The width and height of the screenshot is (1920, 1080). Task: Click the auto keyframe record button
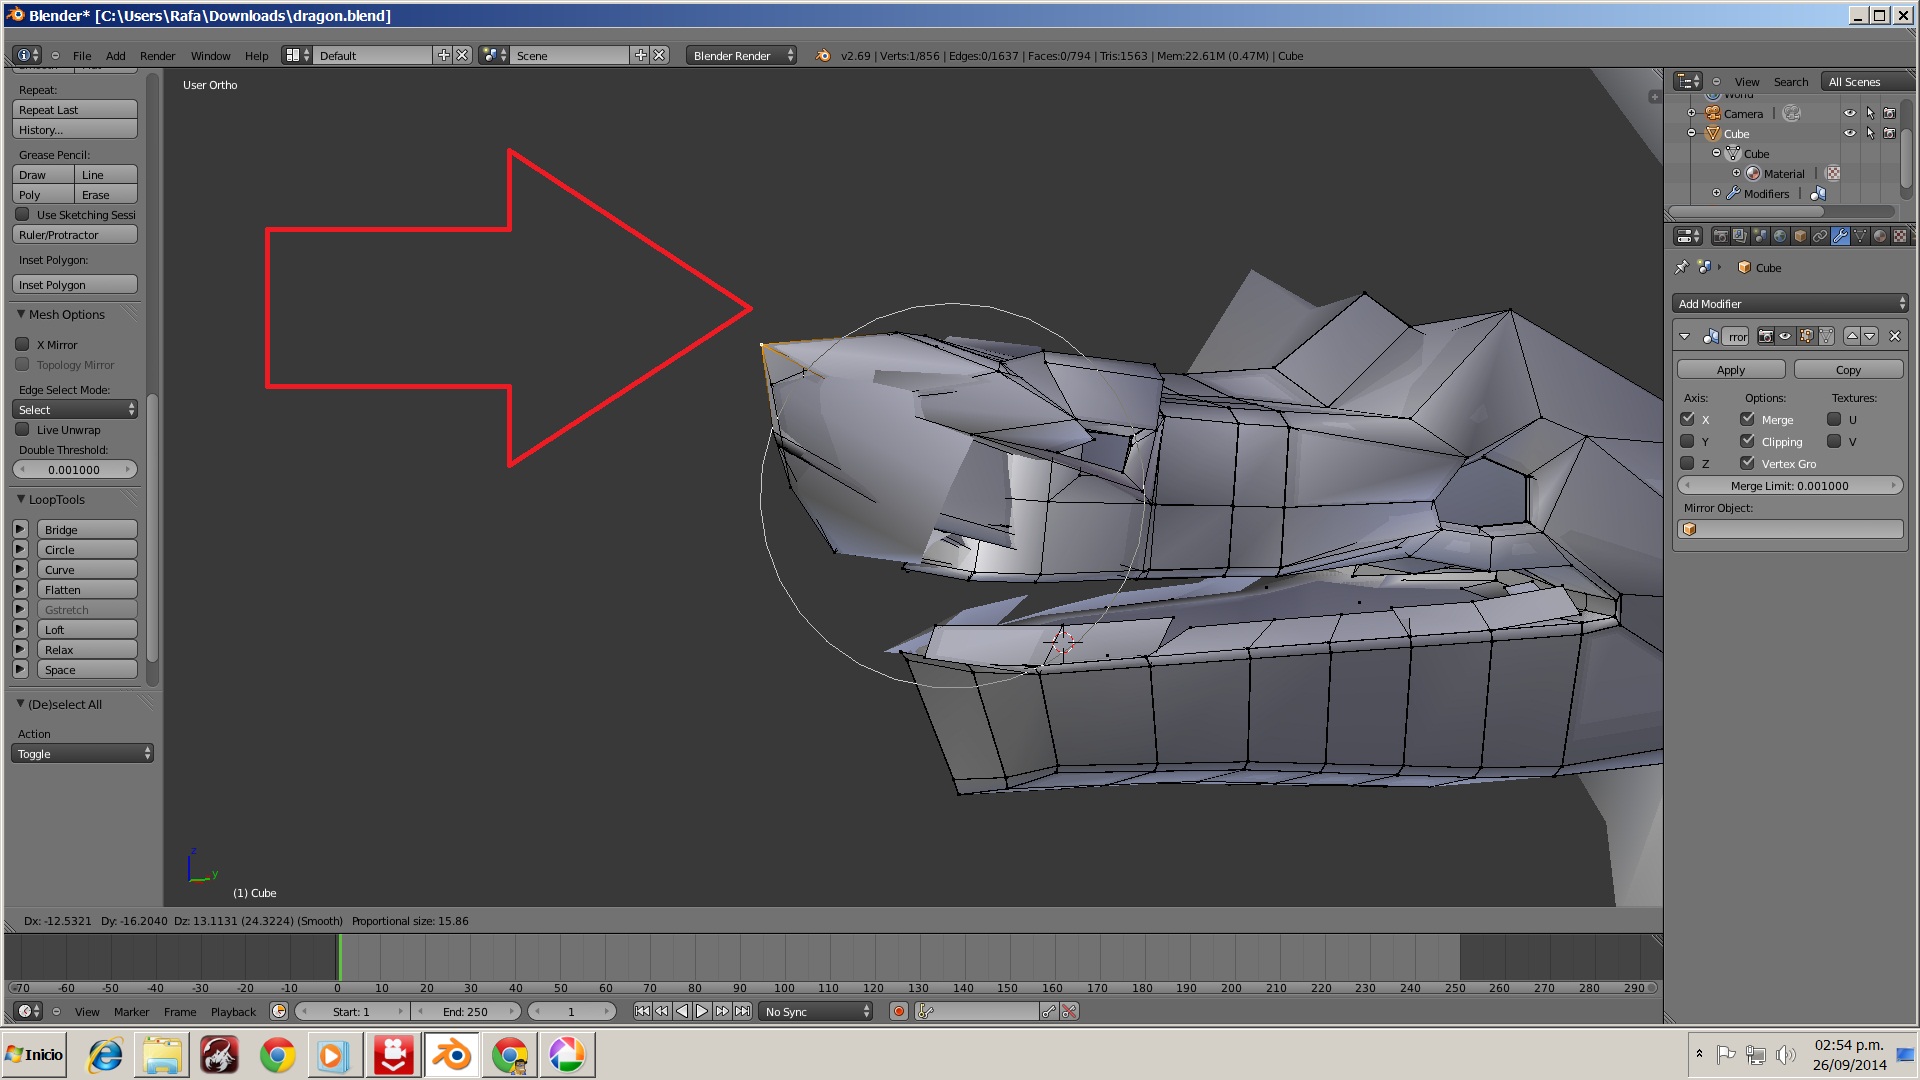click(x=899, y=1012)
